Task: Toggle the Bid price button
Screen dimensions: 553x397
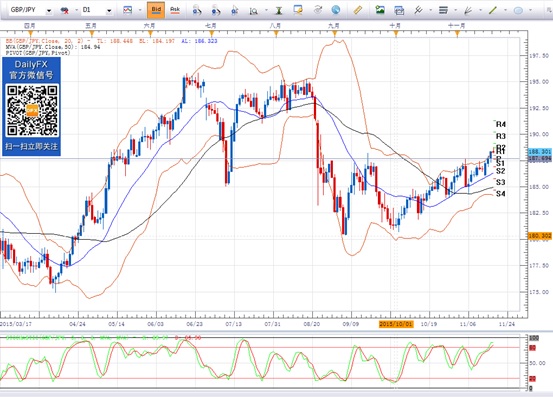Action: (x=156, y=10)
